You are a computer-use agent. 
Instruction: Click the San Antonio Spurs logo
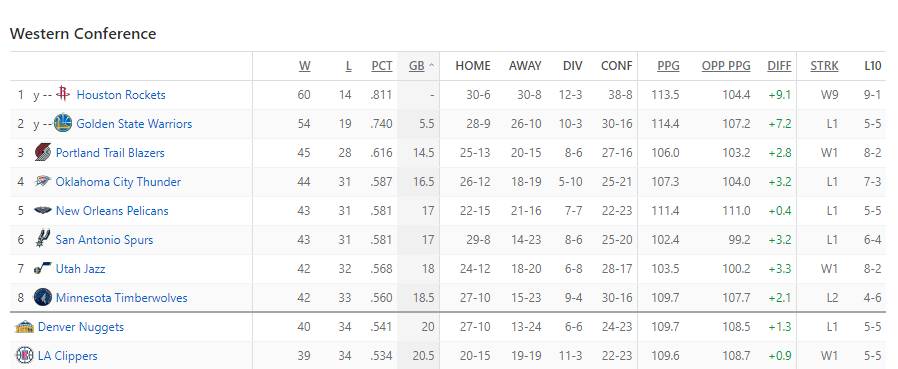pos(43,239)
